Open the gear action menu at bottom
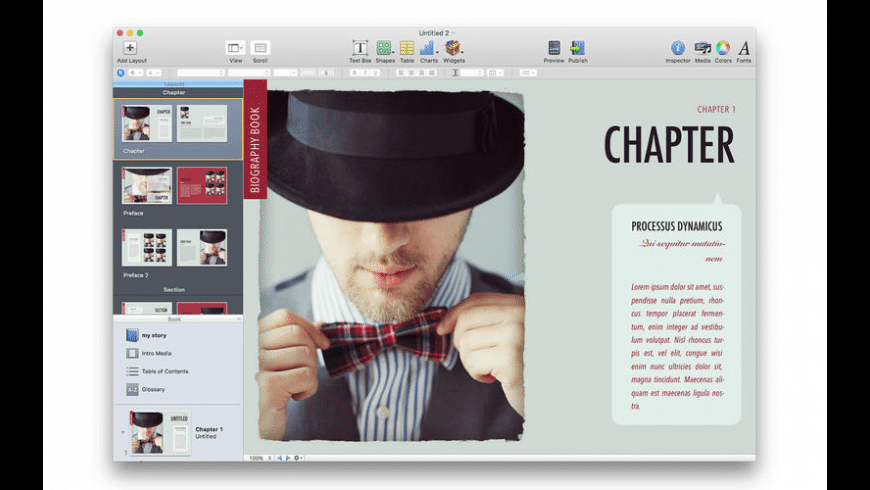 pyautogui.click(x=297, y=458)
